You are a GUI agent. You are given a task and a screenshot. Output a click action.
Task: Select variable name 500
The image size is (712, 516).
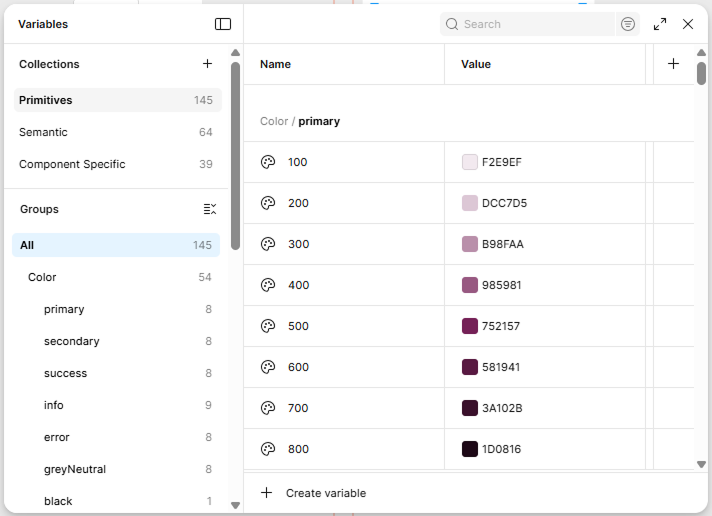pyautogui.click(x=298, y=326)
